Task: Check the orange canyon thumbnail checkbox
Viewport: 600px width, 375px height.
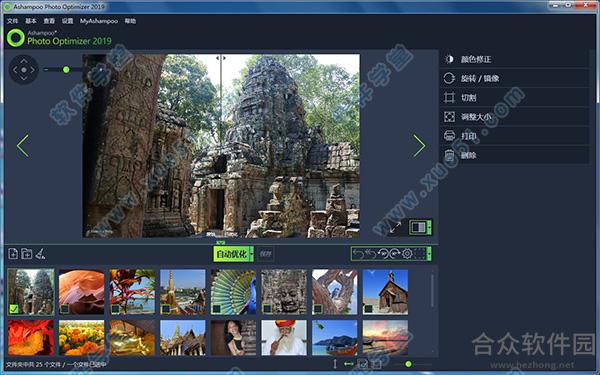Action: (64, 308)
